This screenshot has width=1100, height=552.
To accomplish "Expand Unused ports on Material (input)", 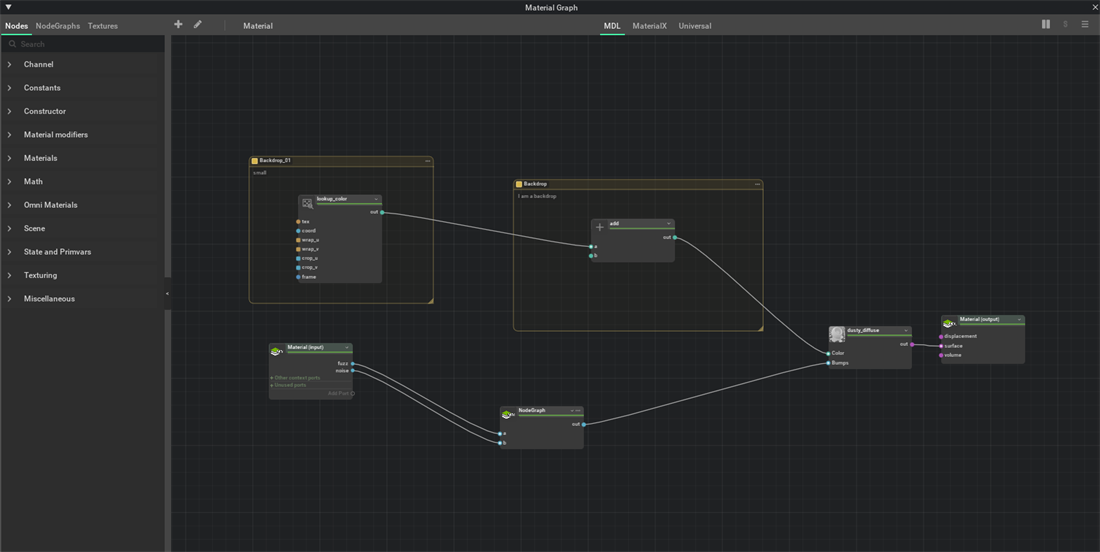I will (x=288, y=385).
